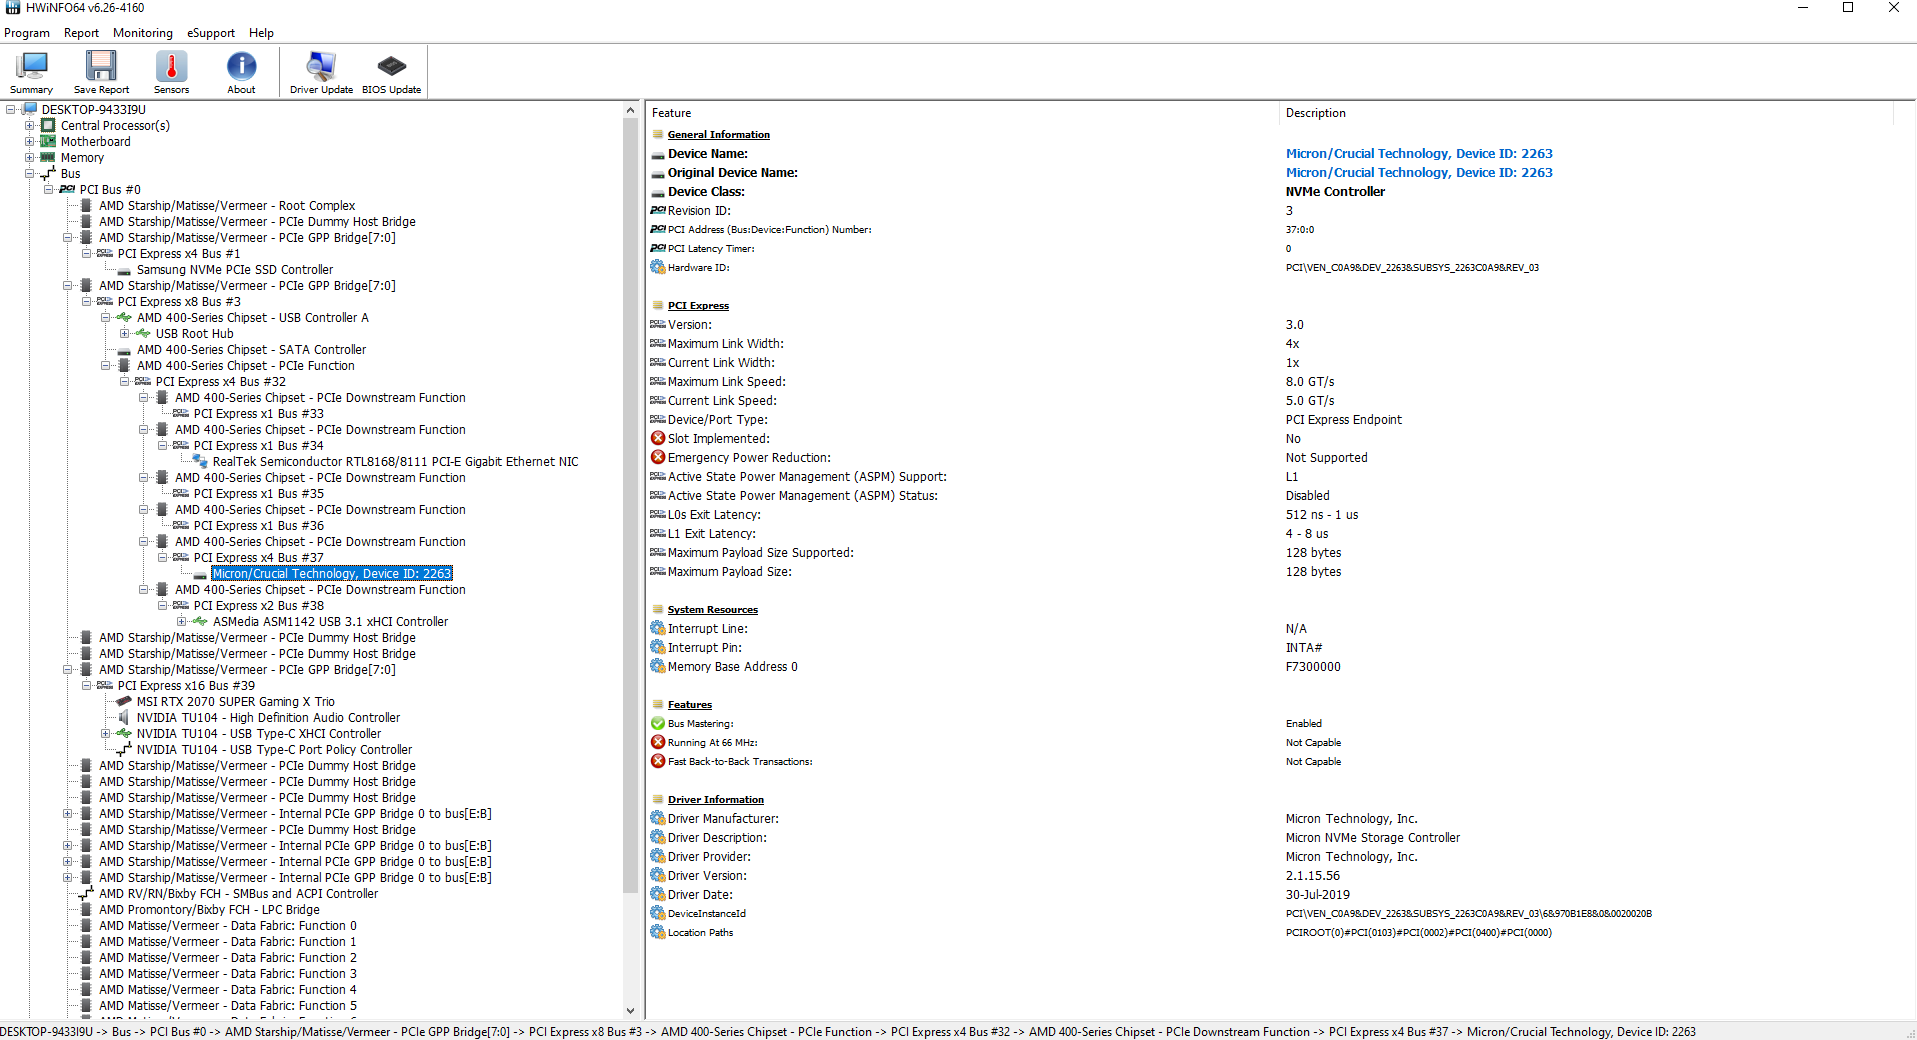Click the Feature column header
Screen dimensions: 1917x1040
963,113
